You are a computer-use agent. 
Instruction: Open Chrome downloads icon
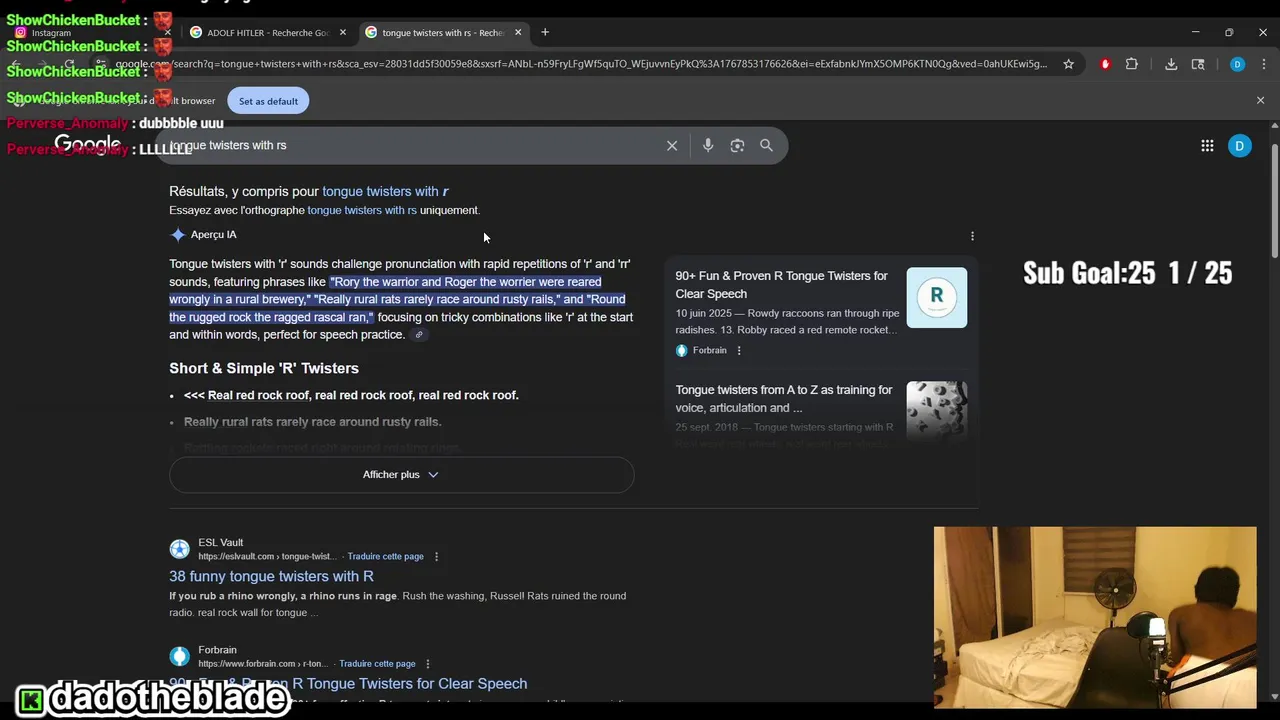pyautogui.click(x=1171, y=64)
